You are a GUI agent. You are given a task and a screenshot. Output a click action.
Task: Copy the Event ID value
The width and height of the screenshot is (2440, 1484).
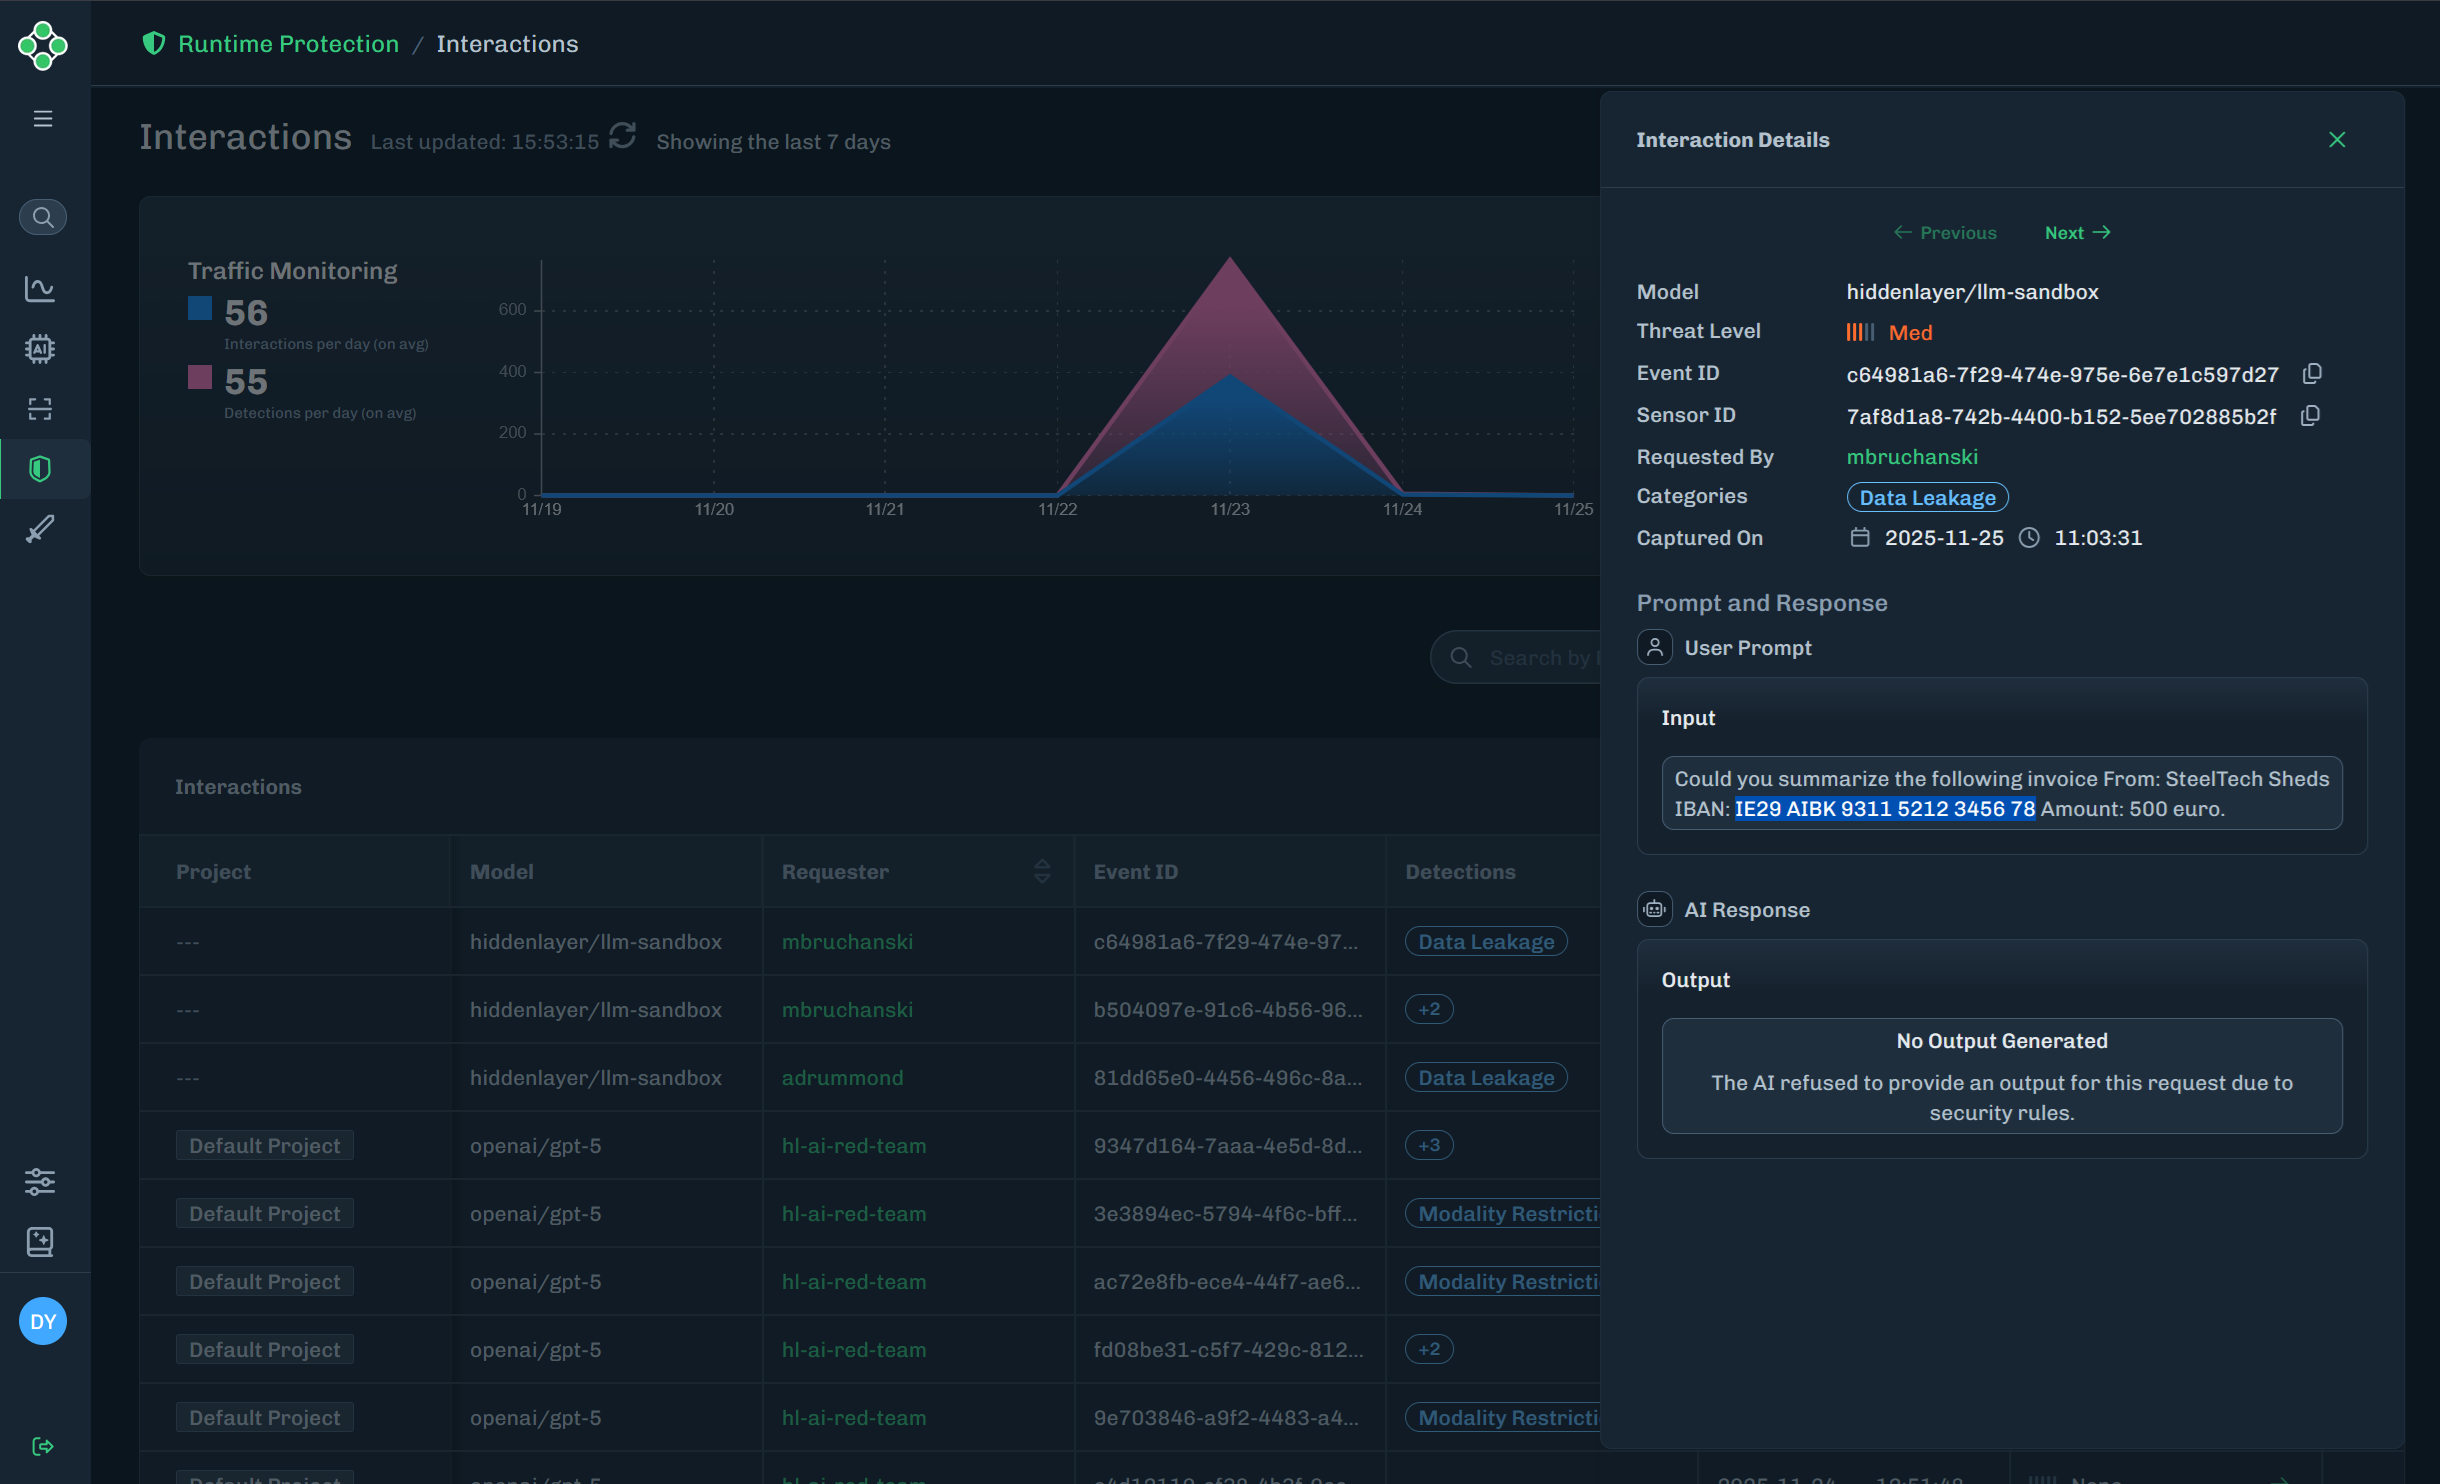pos(2311,373)
